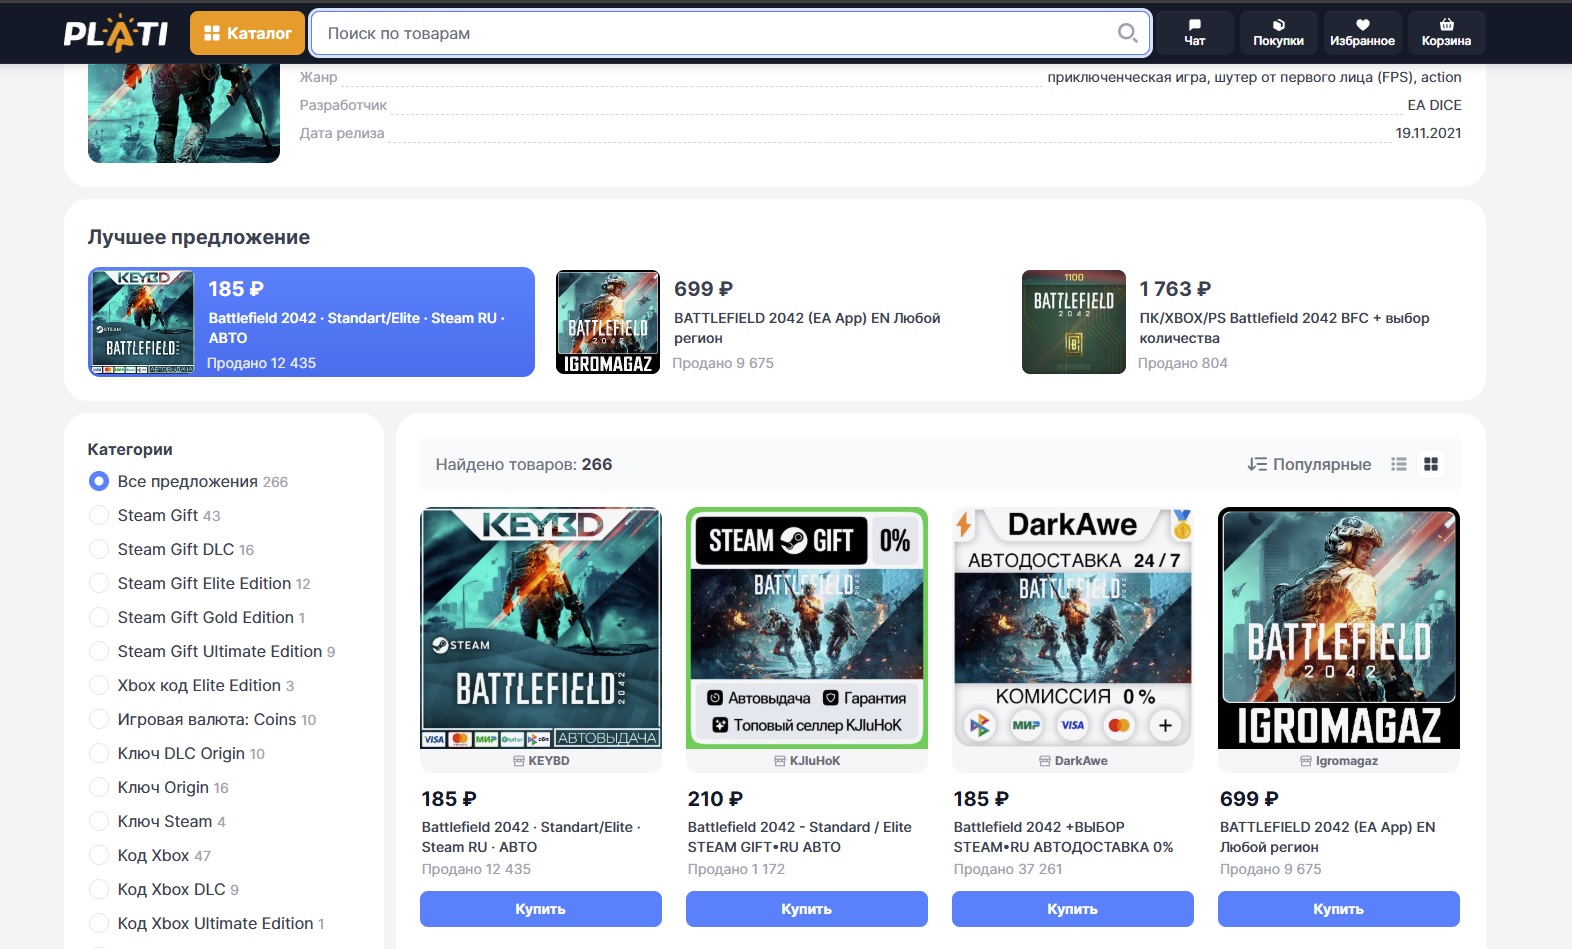Click the EA DICE developer value
1572x949 pixels.
(1434, 105)
